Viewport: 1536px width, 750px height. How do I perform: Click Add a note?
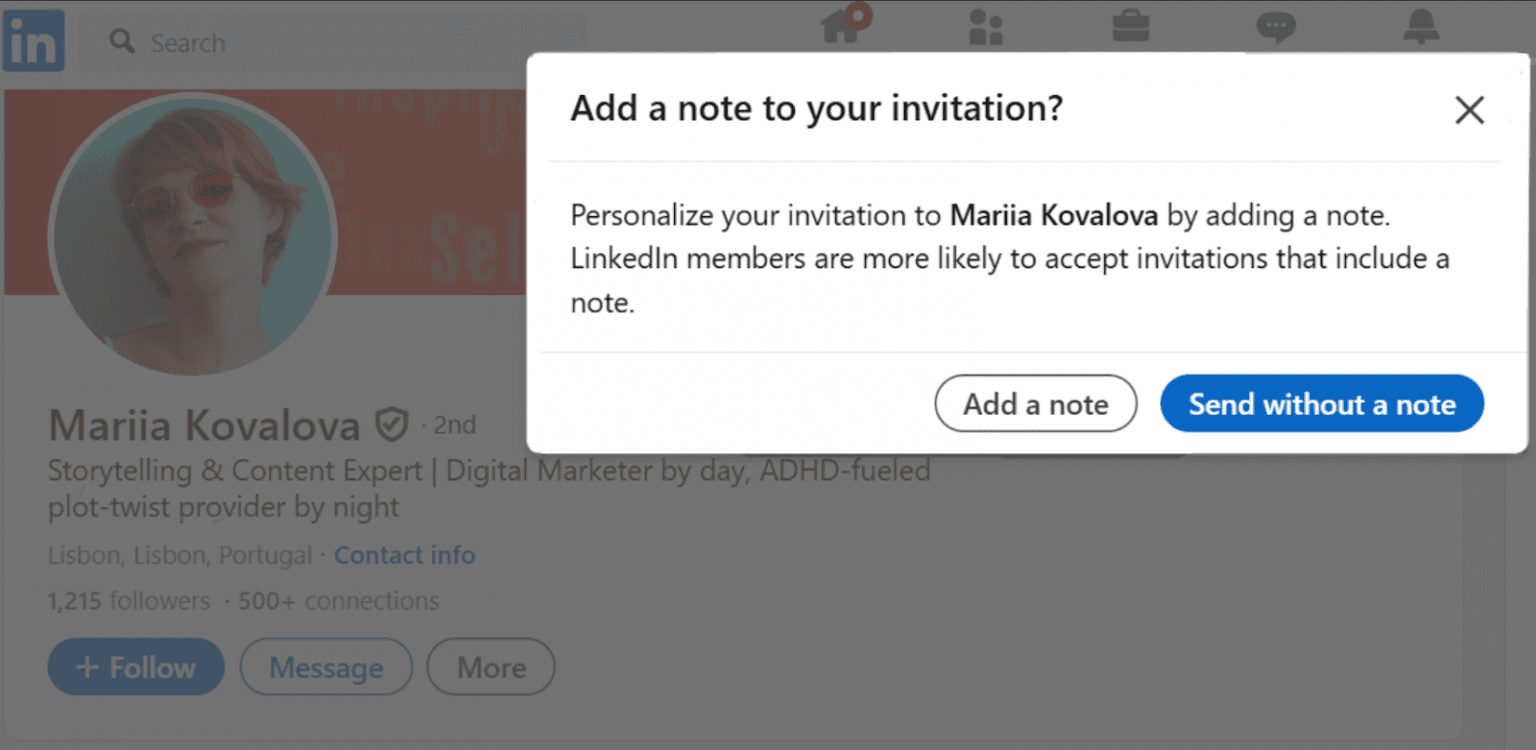[x=1035, y=404]
